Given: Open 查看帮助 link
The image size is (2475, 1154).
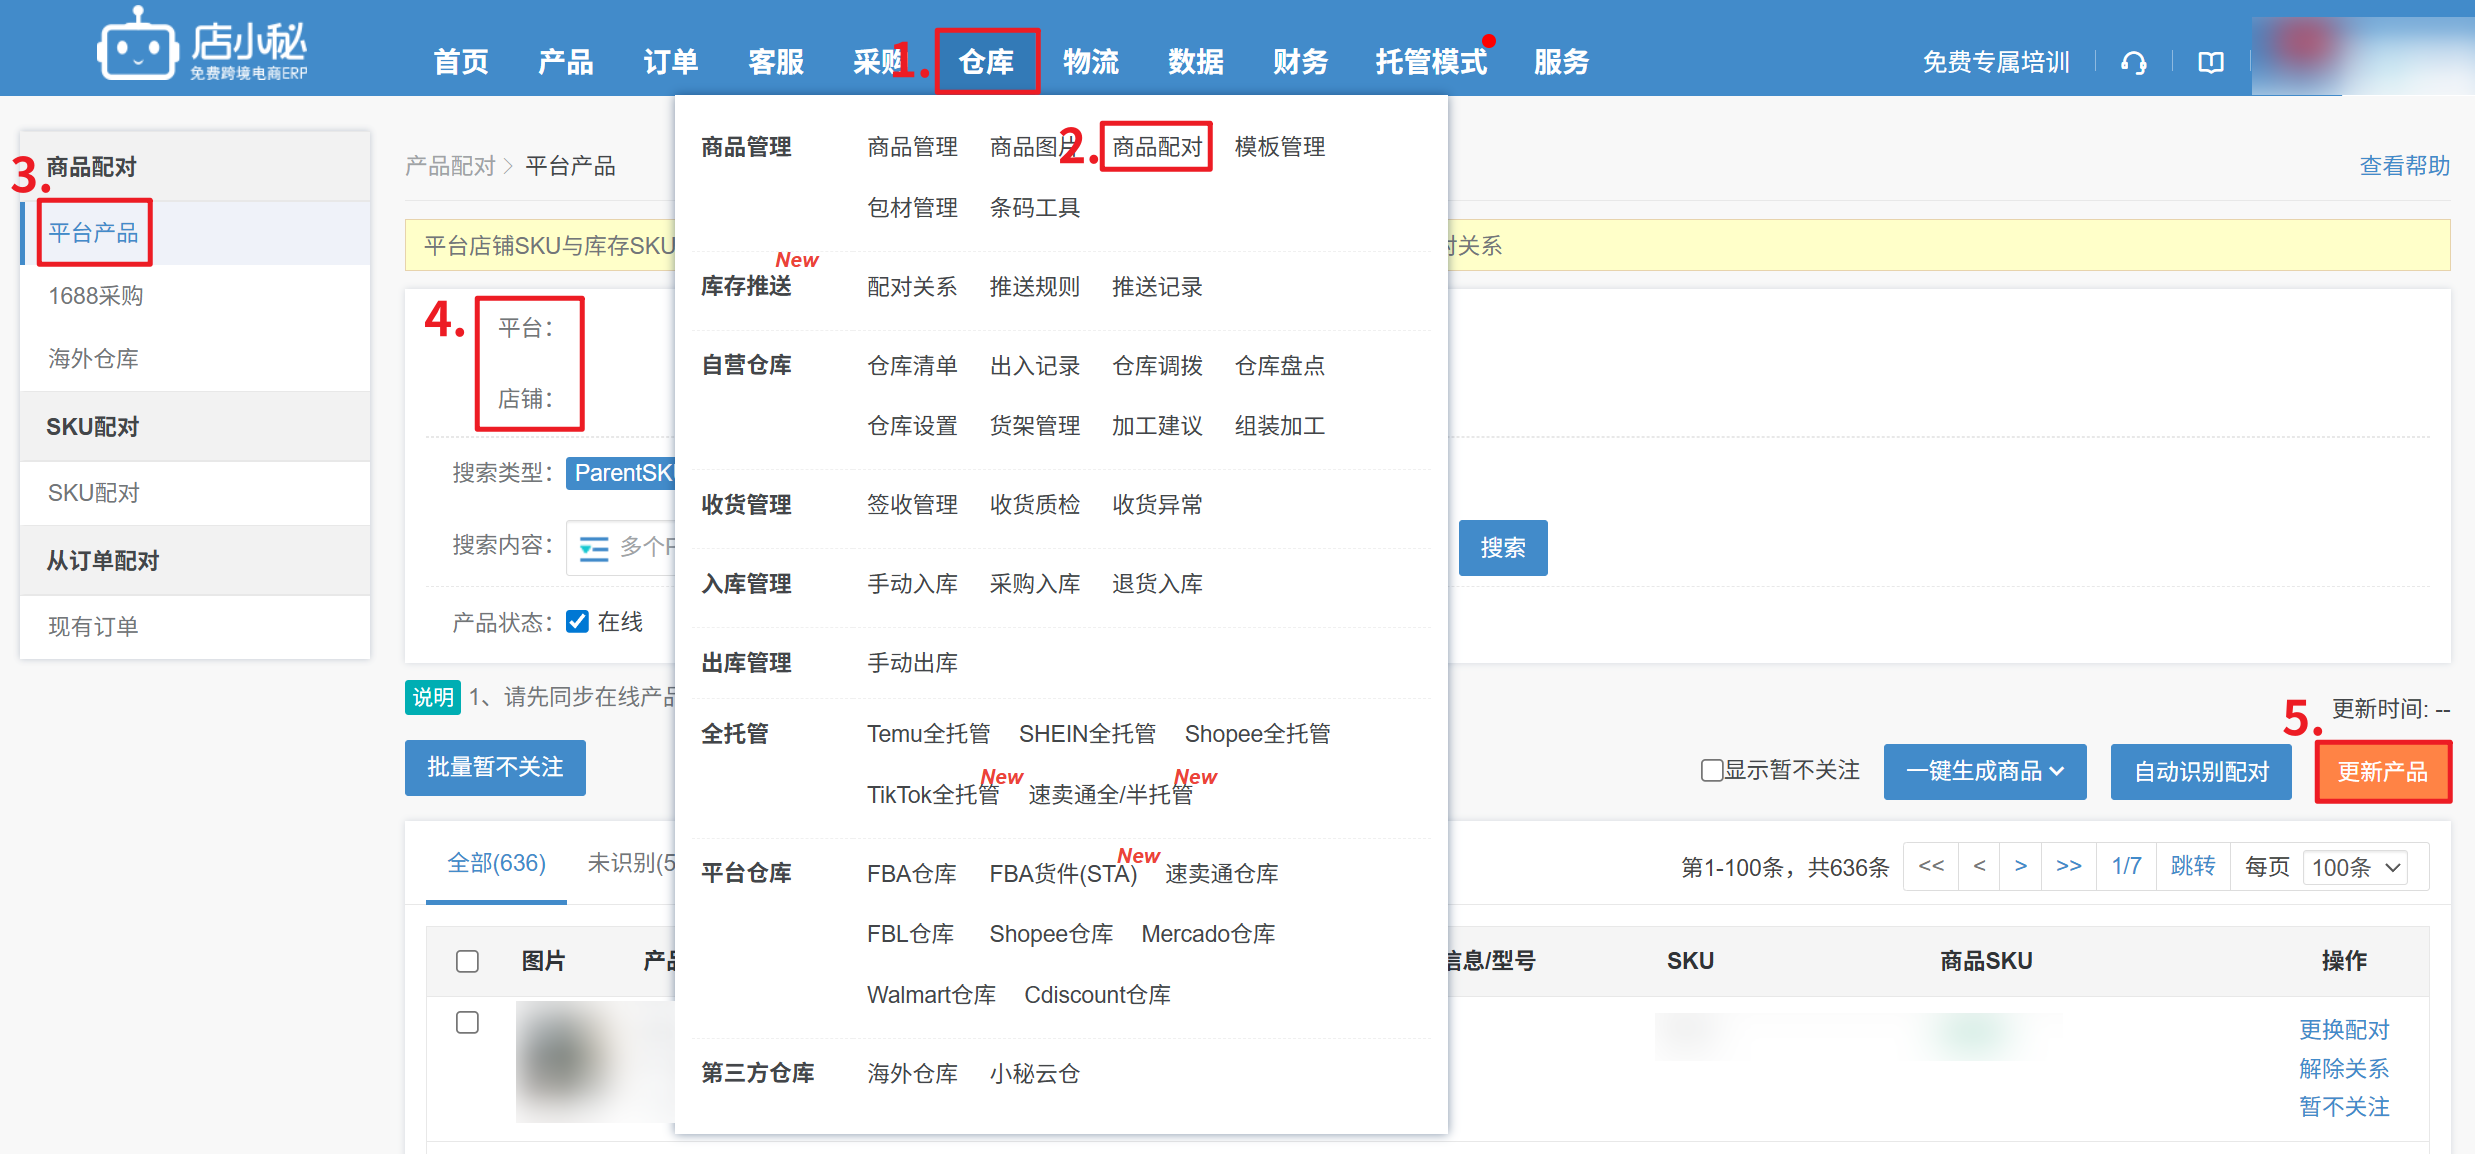Looking at the screenshot, I should tap(2404, 166).
